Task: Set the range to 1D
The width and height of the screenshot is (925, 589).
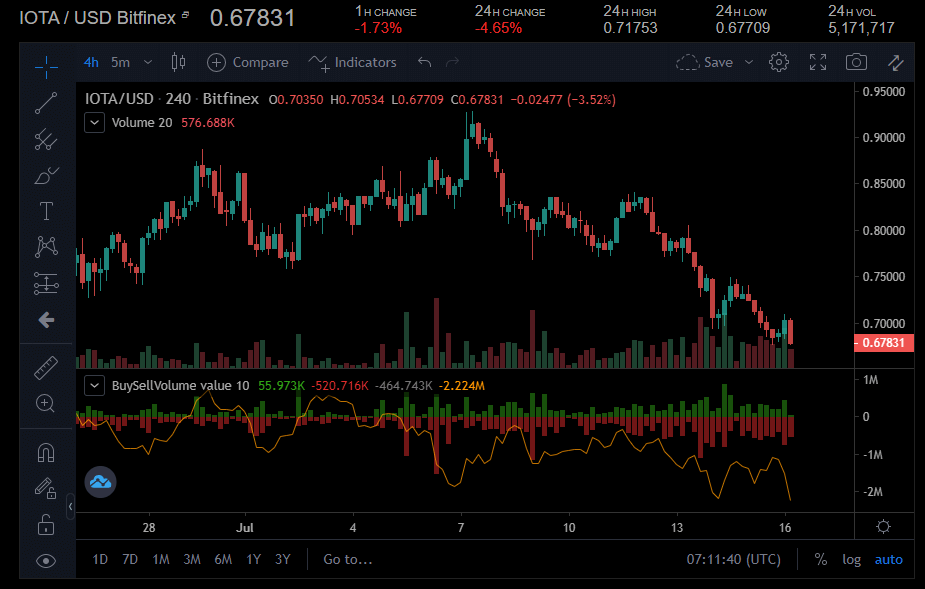Action: pyautogui.click(x=100, y=559)
